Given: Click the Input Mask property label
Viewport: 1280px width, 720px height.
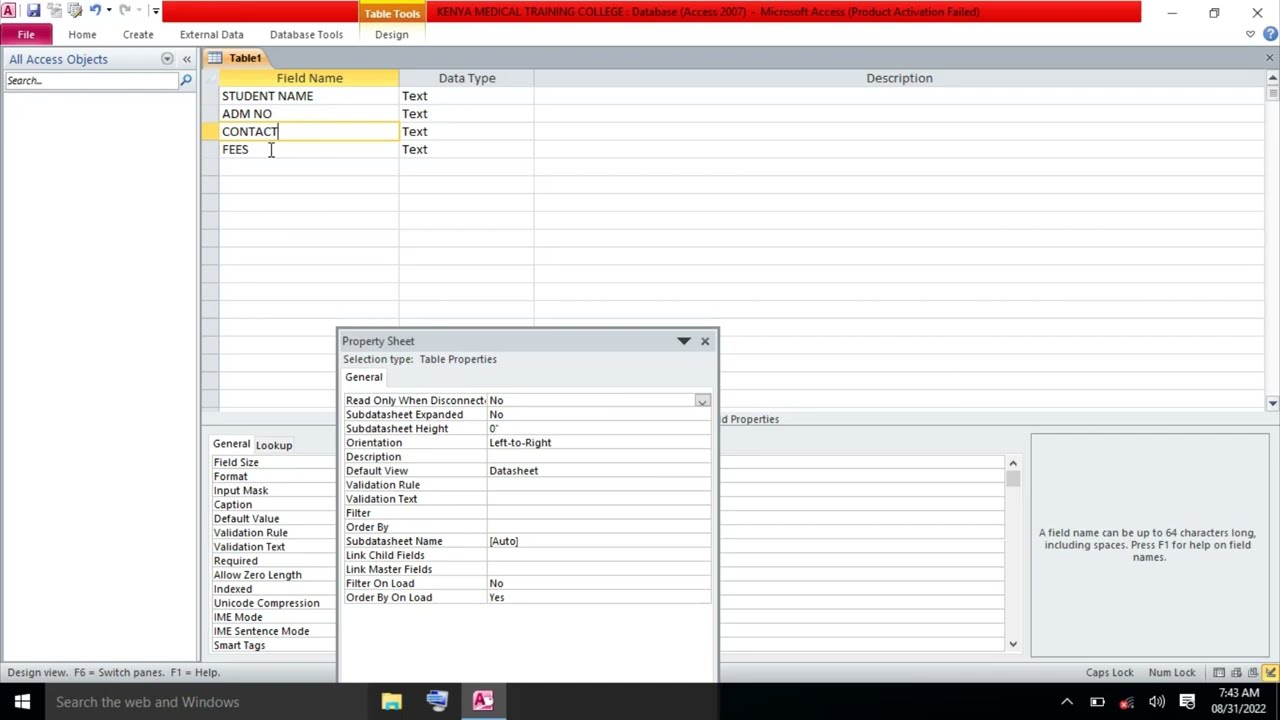Looking at the screenshot, I should point(241,490).
